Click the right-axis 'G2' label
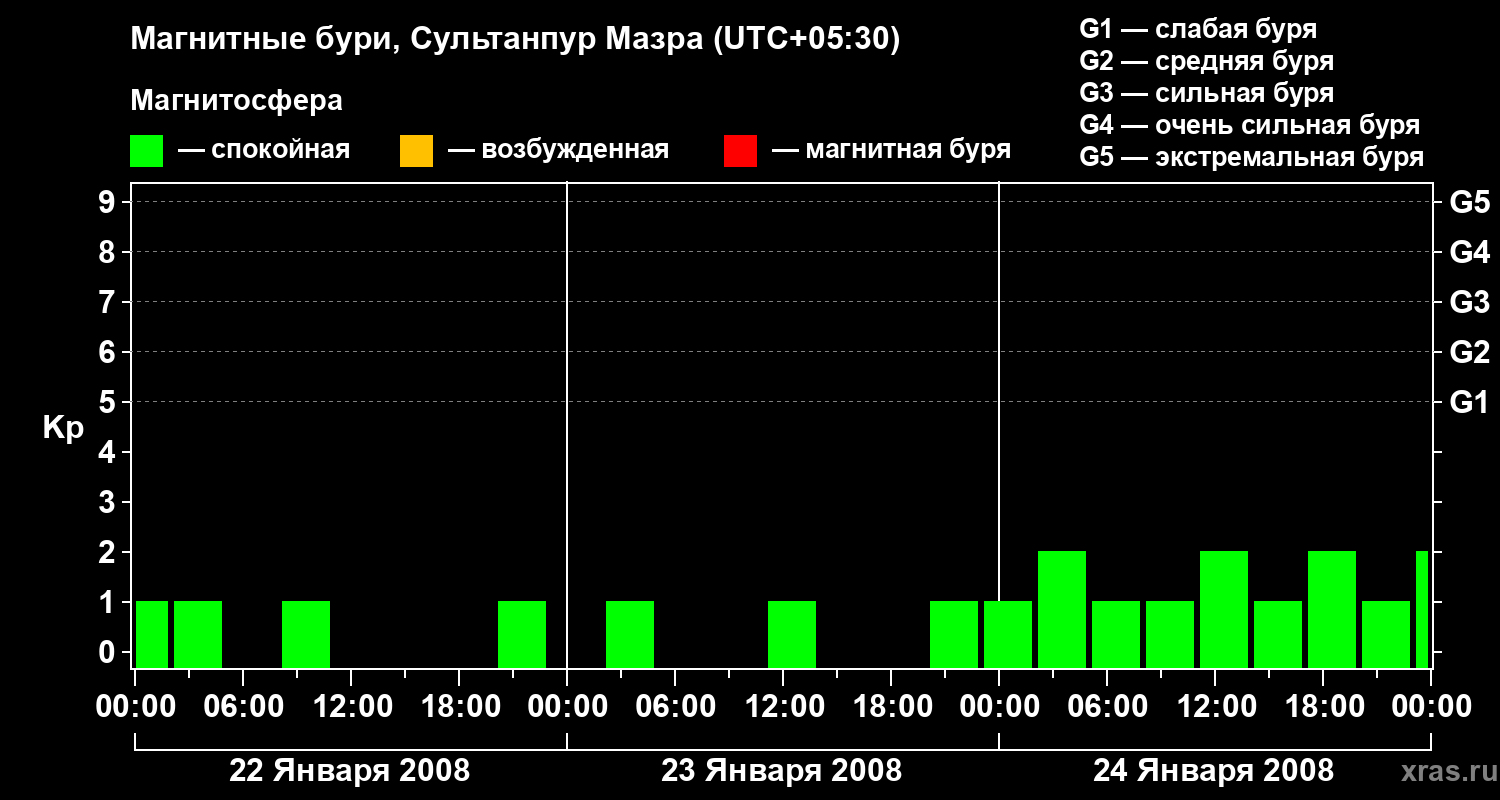The image size is (1500, 800). (1470, 352)
